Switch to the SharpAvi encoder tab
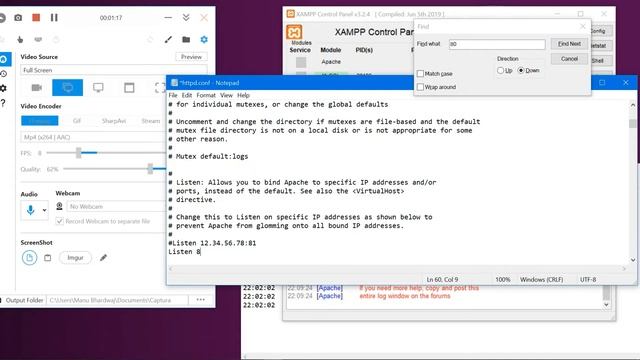Image resolution: width=640 pixels, height=360 pixels. coord(113,121)
